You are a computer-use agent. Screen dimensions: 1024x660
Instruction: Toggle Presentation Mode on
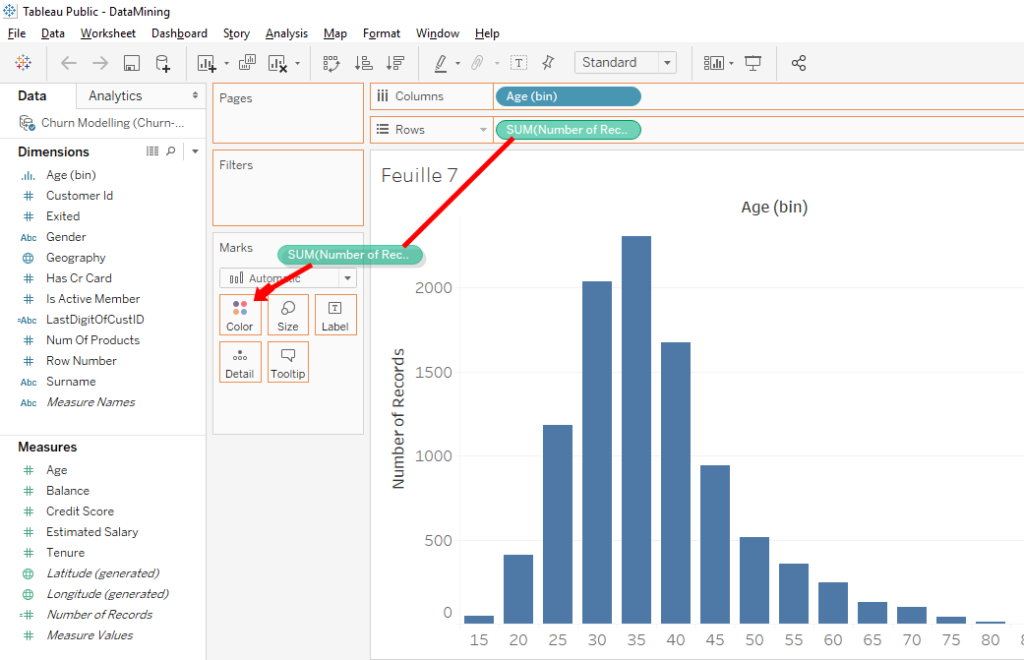tap(755, 62)
